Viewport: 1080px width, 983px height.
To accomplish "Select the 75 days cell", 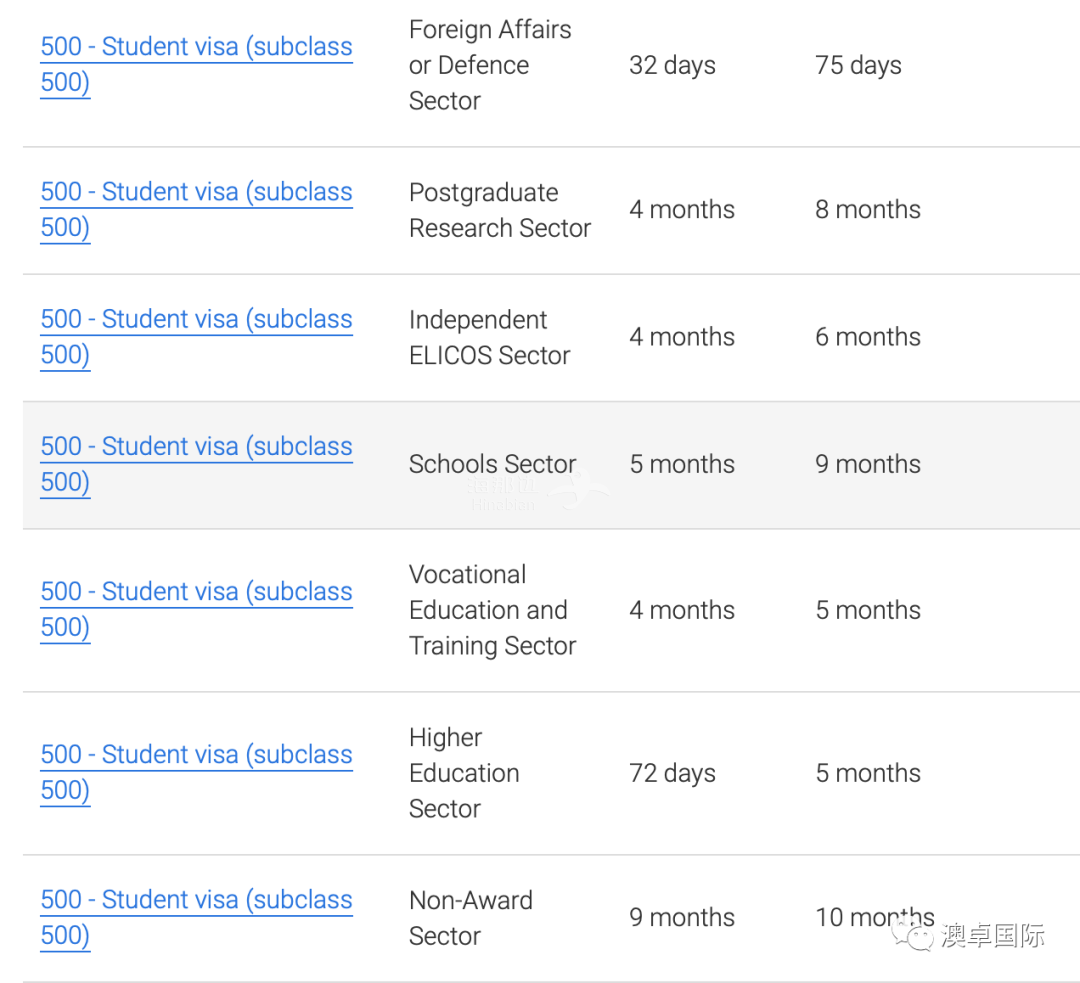I will [858, 65].
